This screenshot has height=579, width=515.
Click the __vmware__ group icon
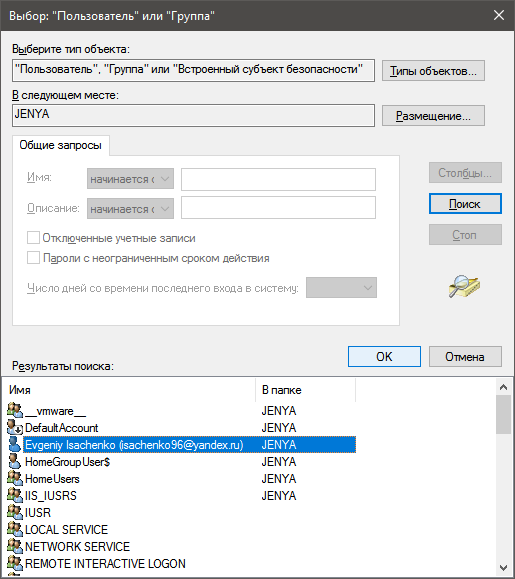tap(15, 411)
